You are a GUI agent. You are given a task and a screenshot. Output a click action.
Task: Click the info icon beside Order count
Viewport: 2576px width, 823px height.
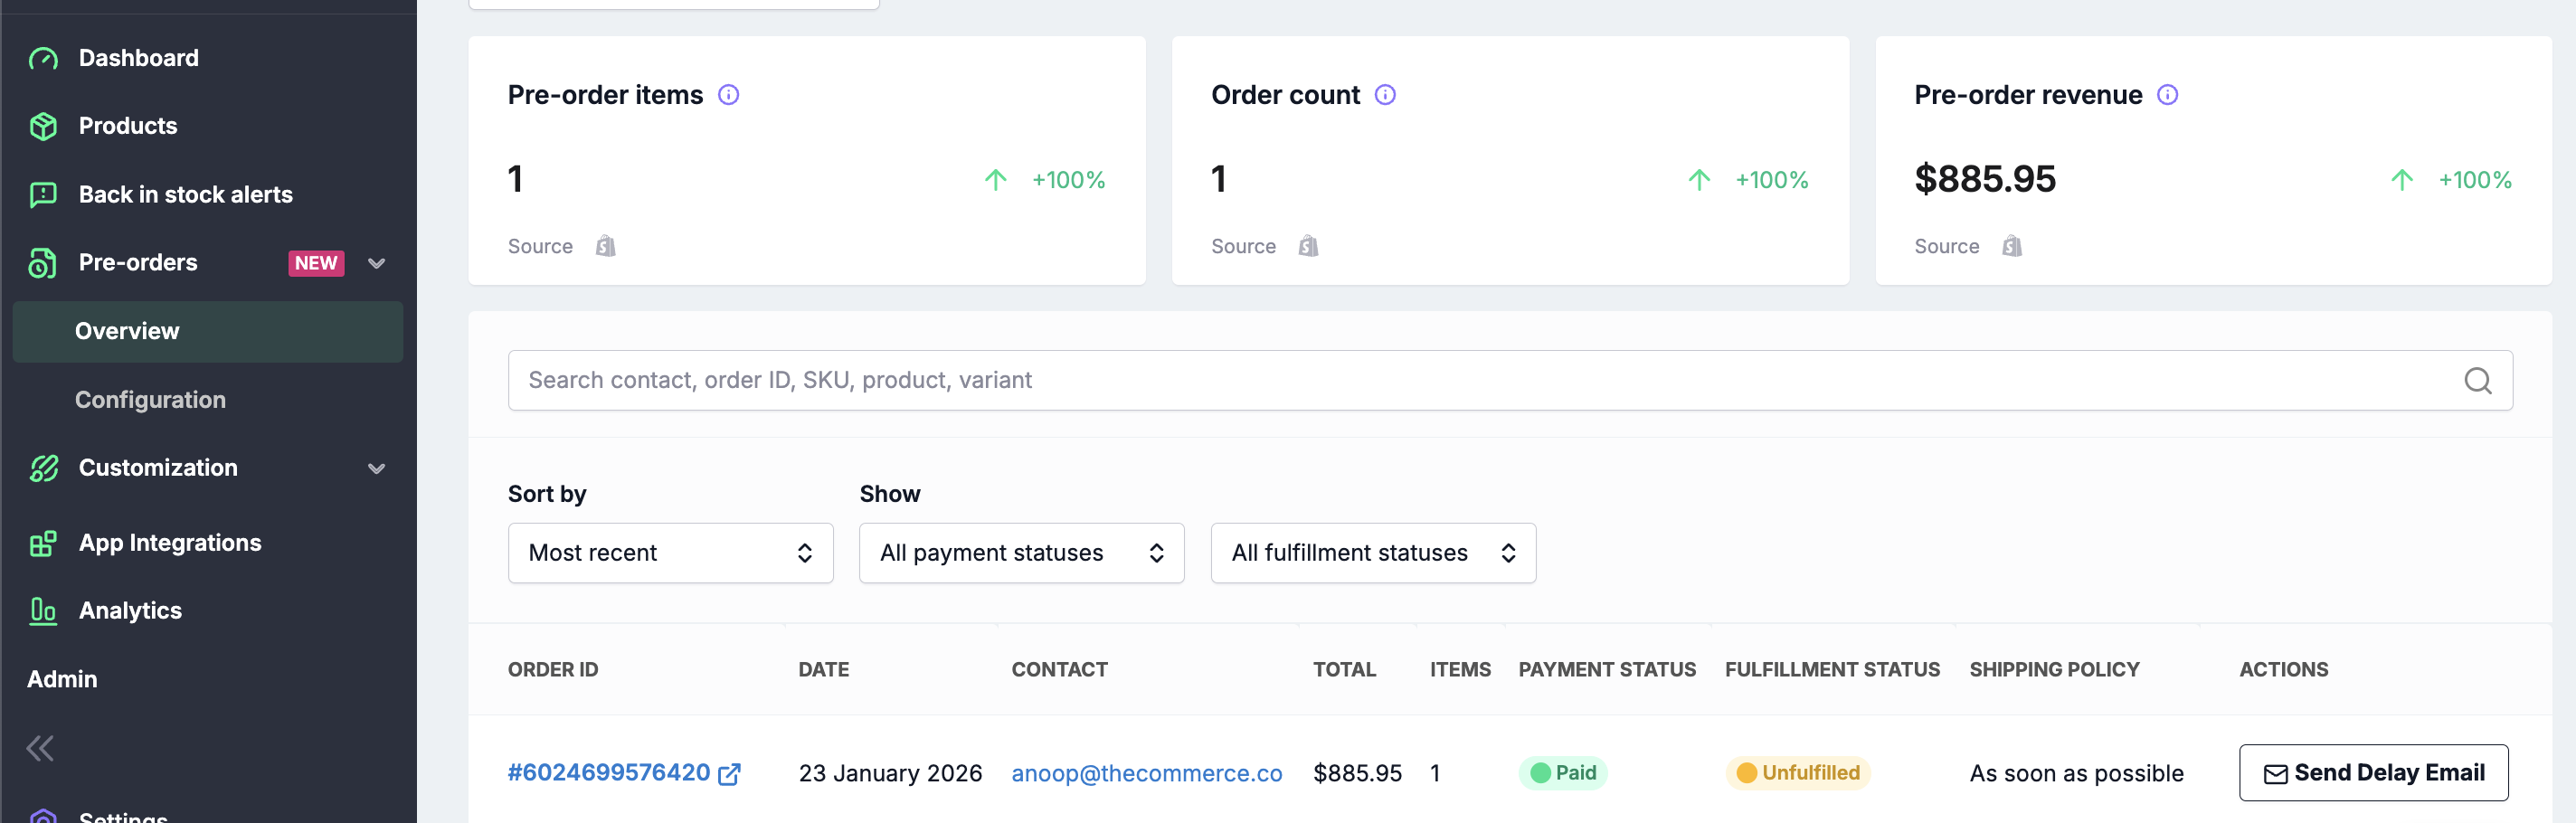(1385, 95)
